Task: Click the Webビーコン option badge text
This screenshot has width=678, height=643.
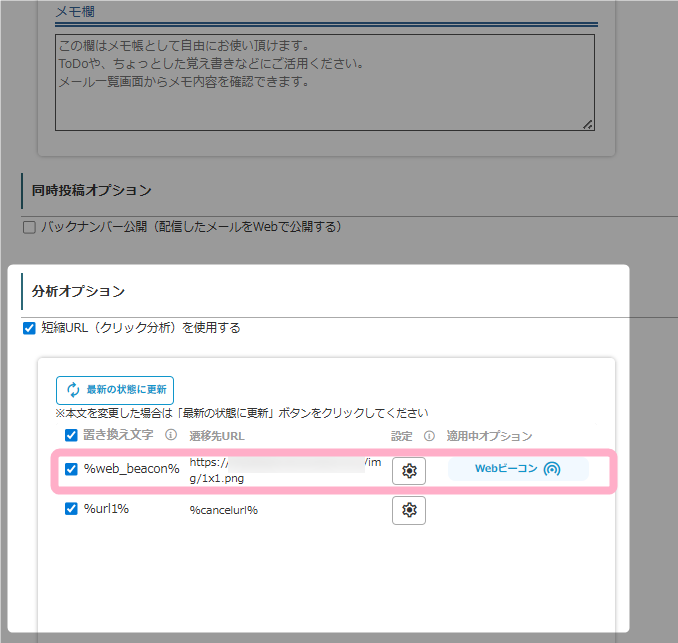Action: 505,469
